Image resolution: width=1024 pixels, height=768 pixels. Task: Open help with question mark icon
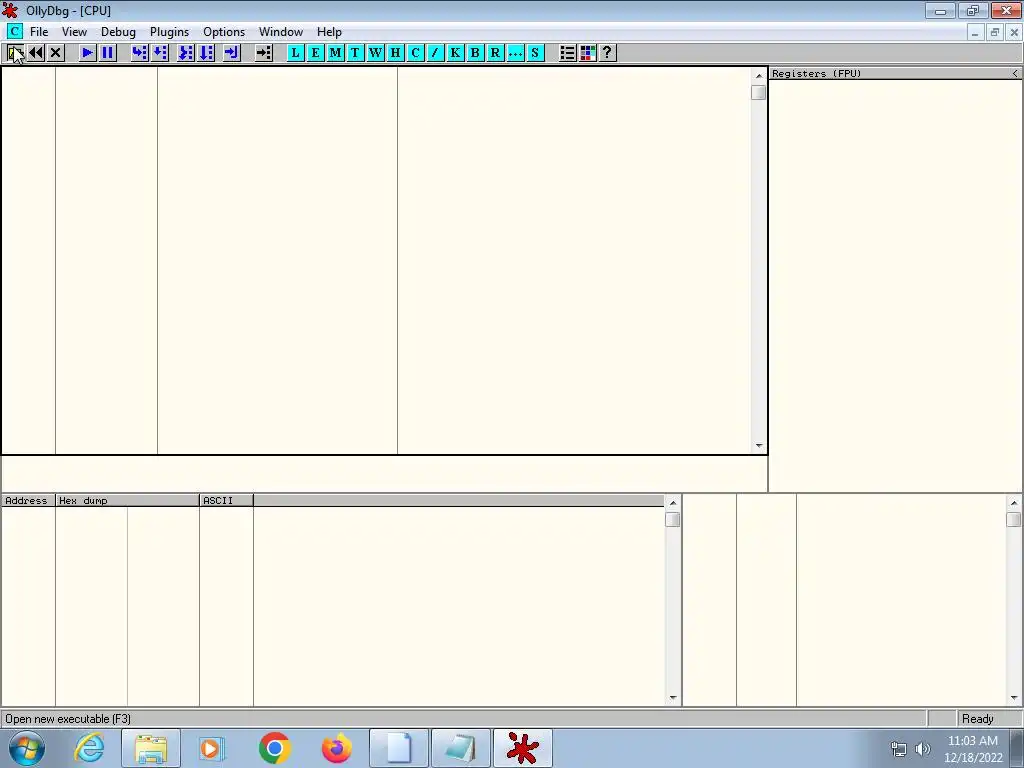607,53
